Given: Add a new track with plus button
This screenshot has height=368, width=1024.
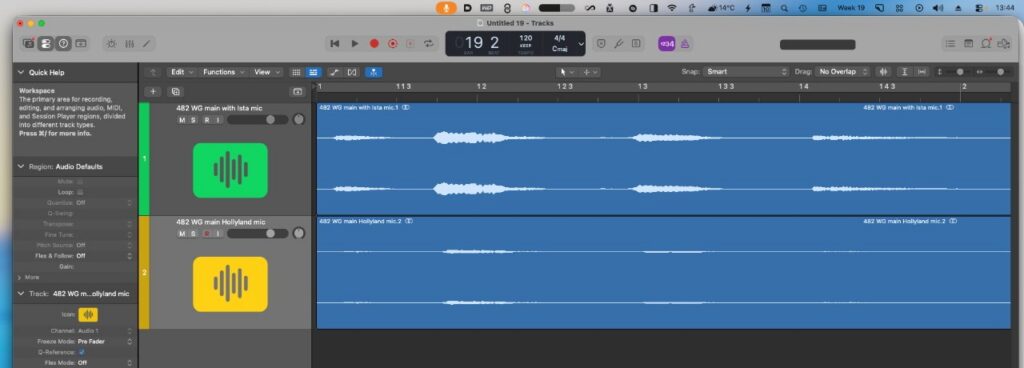Looking at the screenshot, I should click(153, 92).
